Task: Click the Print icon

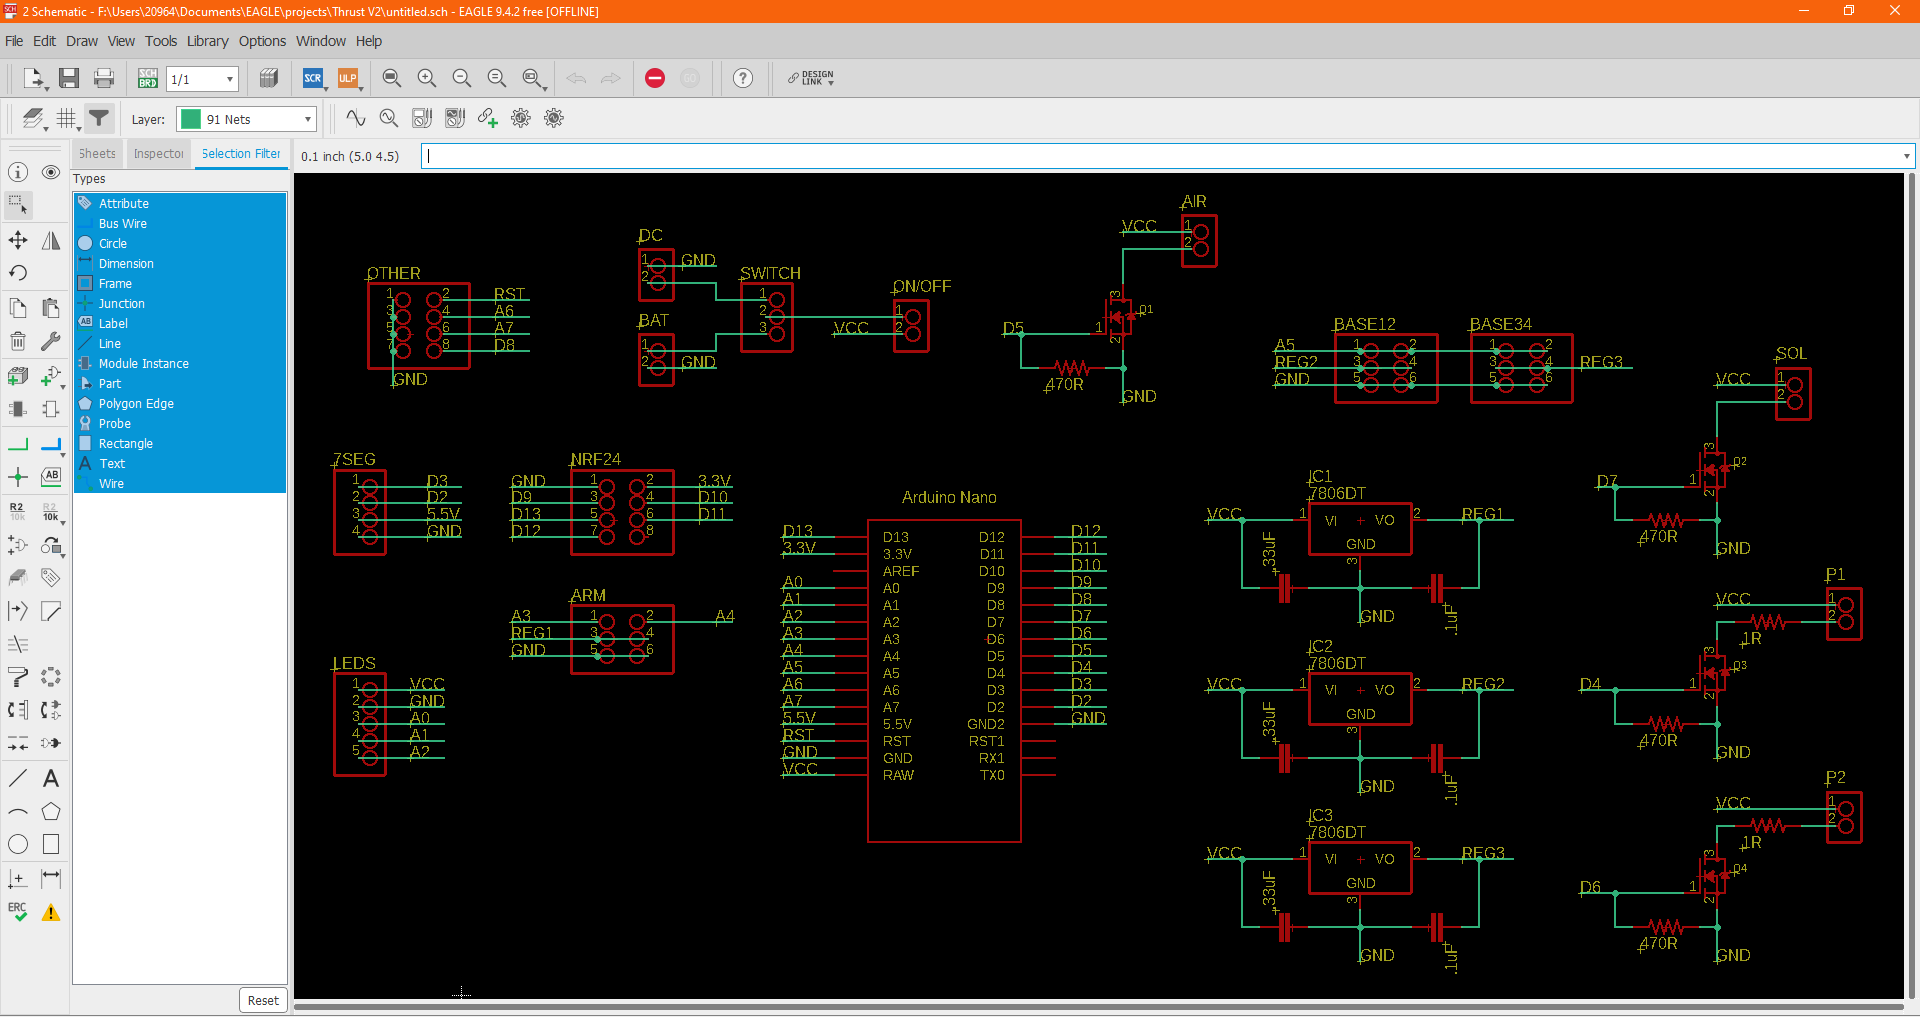Action: (x=104, y=78)
